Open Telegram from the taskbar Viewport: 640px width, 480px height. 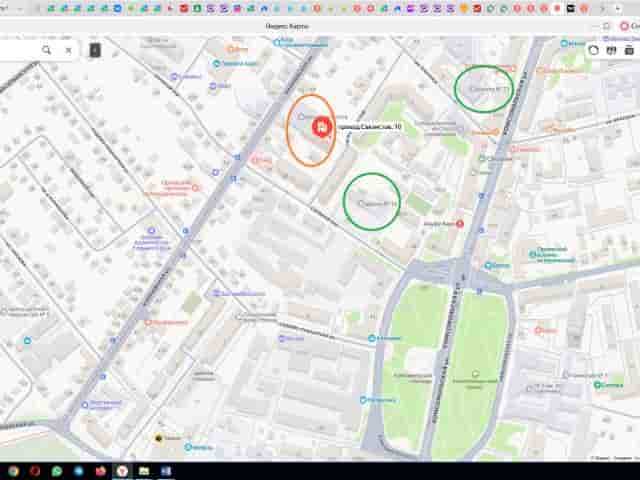click(x=78, y=471)
